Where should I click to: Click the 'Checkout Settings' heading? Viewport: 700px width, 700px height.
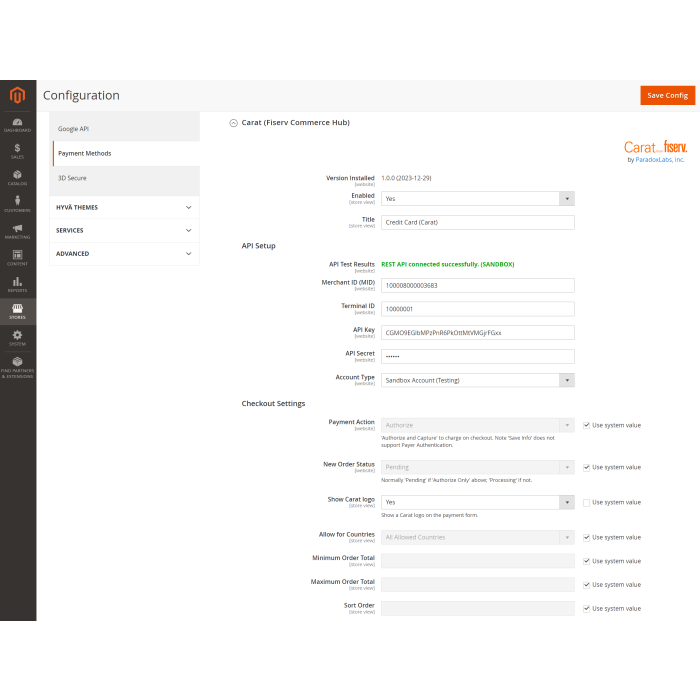pos(273,403)
